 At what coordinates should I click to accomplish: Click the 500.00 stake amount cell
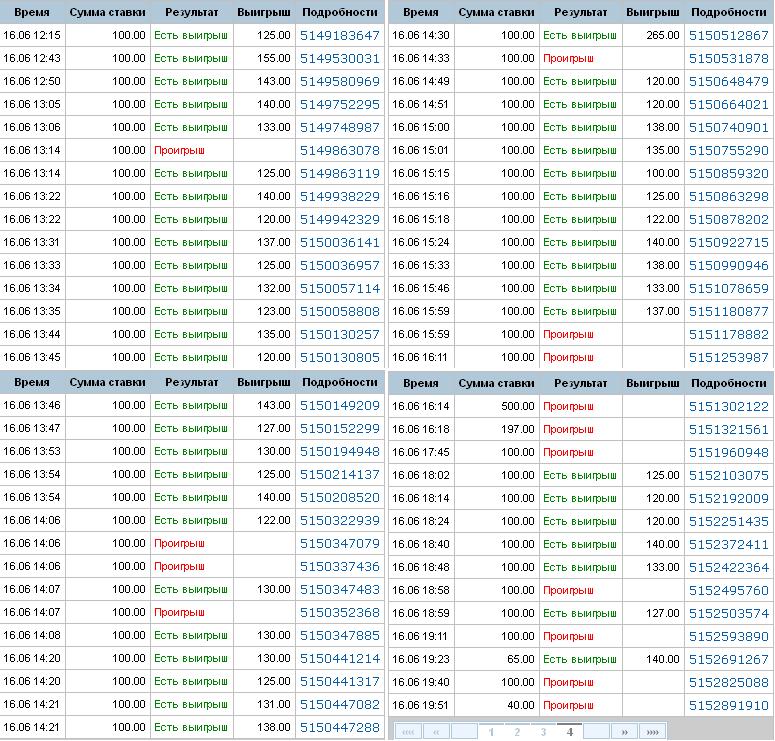(497, 406)
